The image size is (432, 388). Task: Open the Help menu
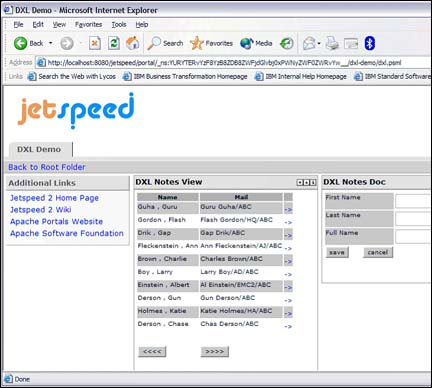click(x=142, y=24)
